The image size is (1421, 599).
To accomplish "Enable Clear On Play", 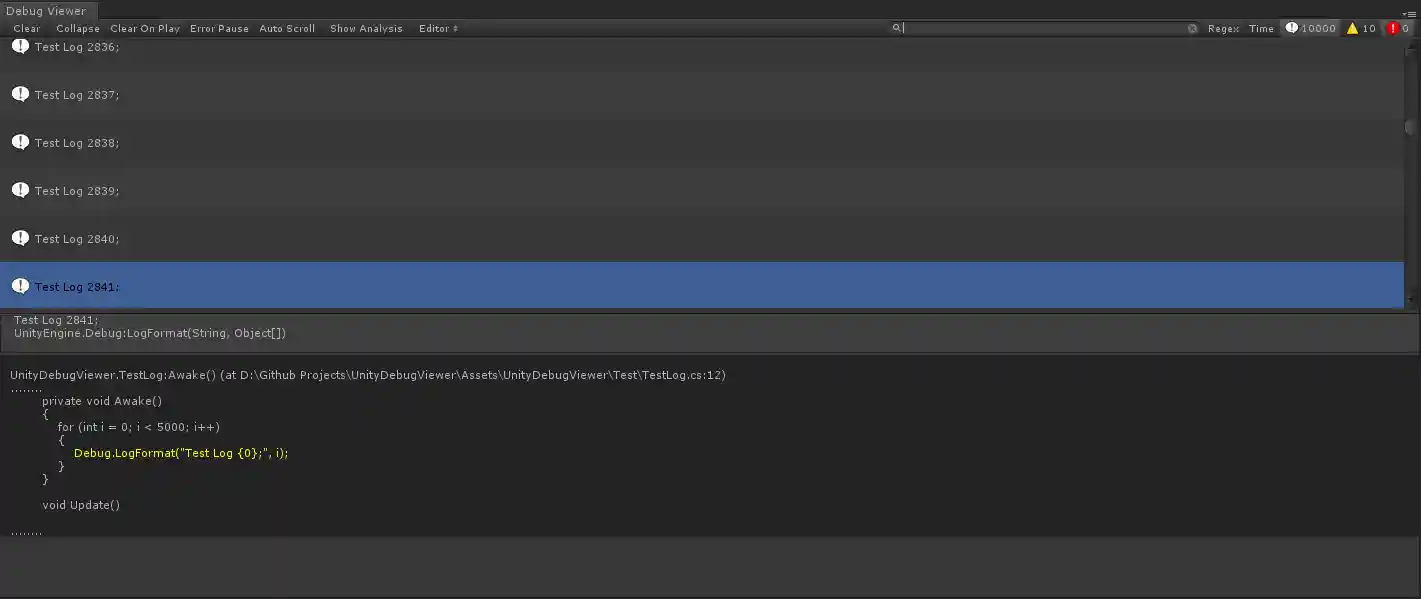I will [144, 28].
